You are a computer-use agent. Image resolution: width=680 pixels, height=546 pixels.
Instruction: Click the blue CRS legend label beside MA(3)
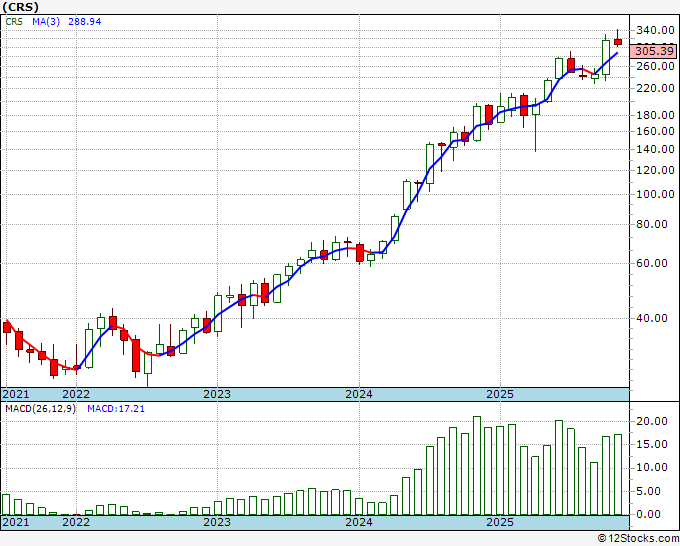coord(14,19)
